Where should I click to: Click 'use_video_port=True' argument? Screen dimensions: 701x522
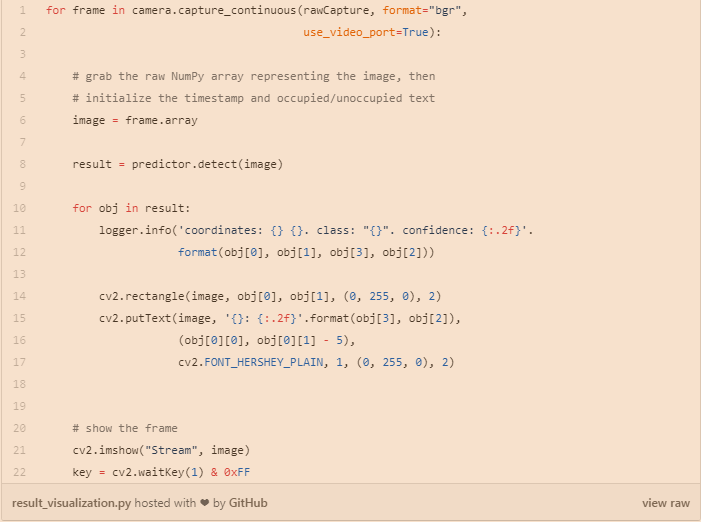click(366, 33)
